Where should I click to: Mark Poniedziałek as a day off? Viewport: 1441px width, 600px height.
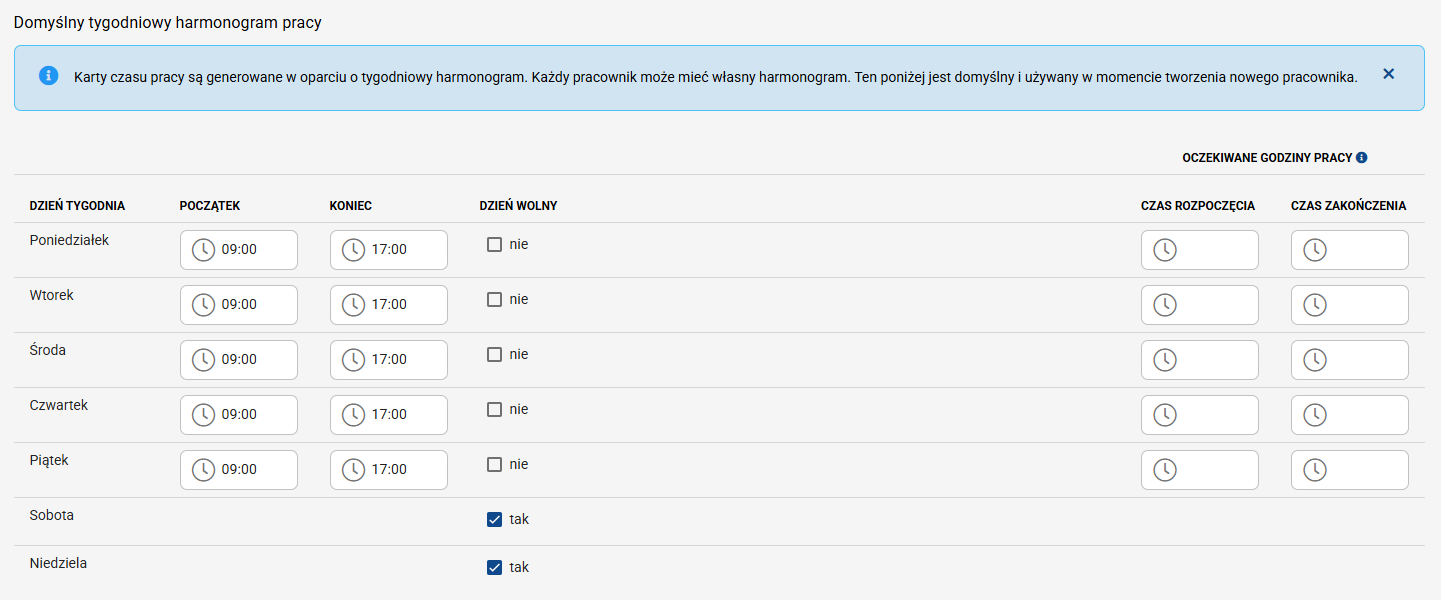coord(494,244)
